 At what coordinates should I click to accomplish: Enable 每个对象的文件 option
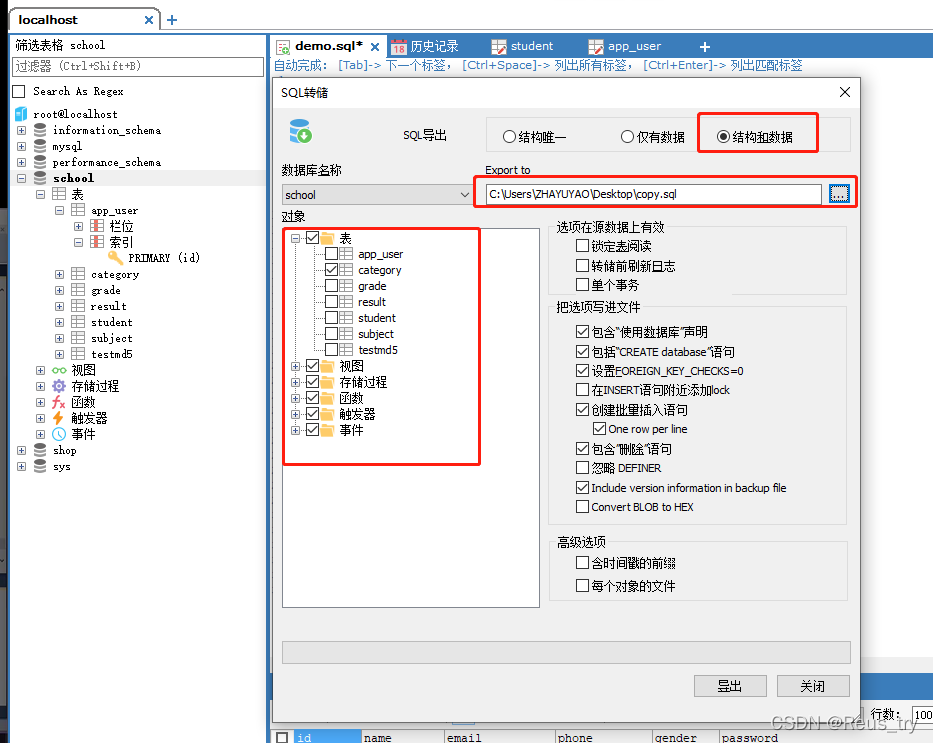click(583, 585)
